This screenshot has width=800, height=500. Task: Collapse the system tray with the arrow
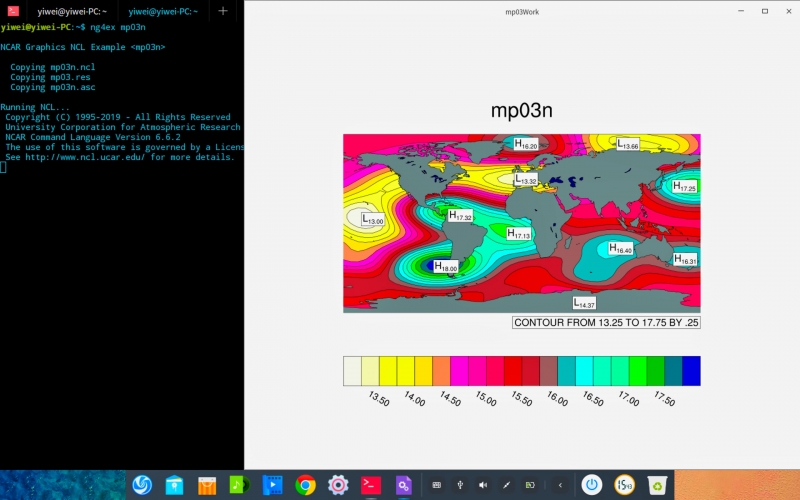(560, 485)
